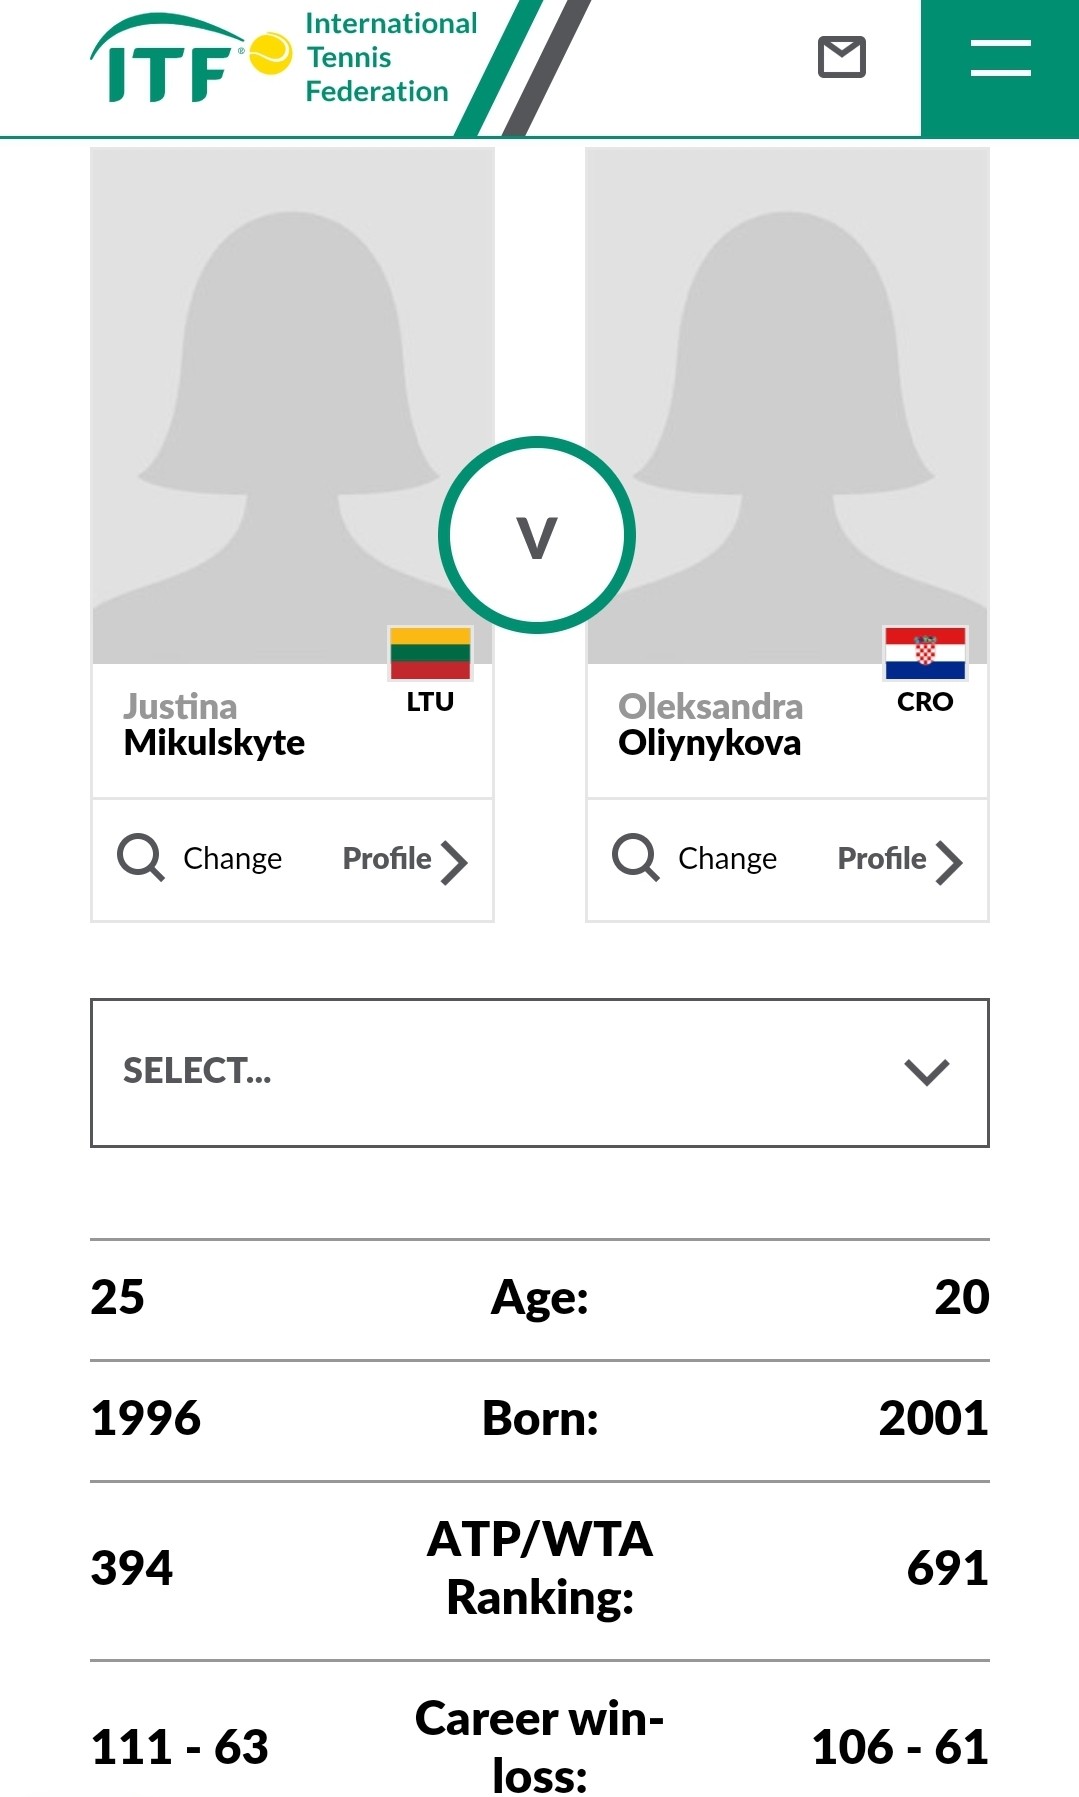The image size is (1079, 1797).
Task: Change the player Oleksandra Oliynykova
Action: tap(727, 859)
